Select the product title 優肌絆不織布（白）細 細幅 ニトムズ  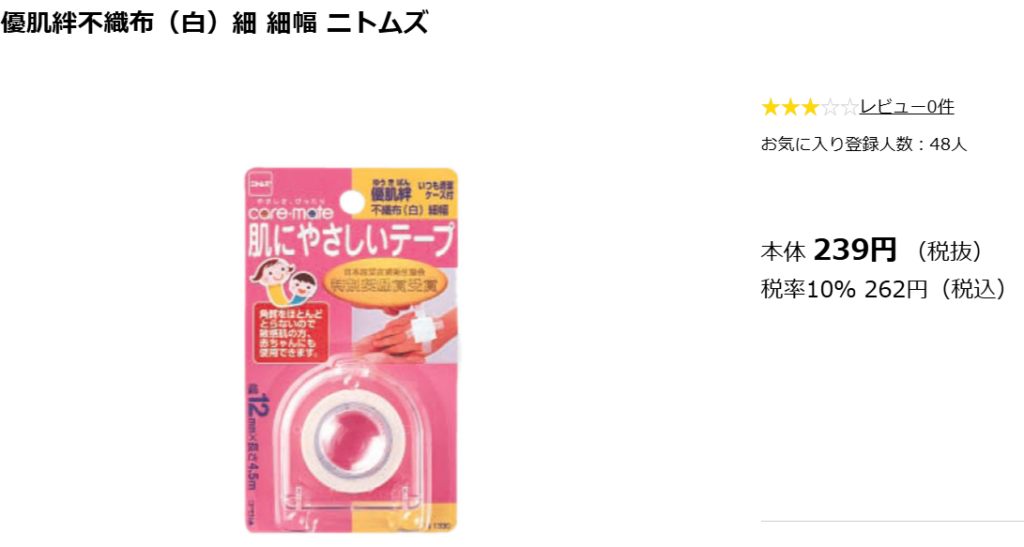214,23
